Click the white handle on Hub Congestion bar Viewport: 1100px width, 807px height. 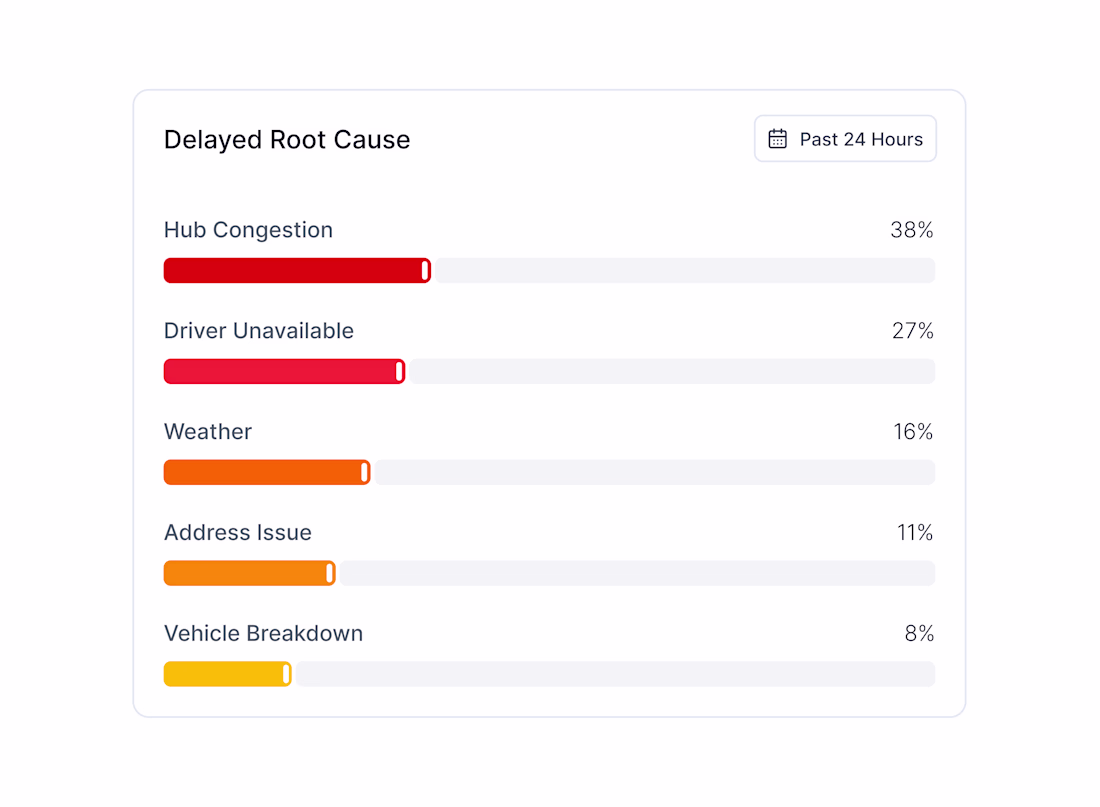pos(425,271)
